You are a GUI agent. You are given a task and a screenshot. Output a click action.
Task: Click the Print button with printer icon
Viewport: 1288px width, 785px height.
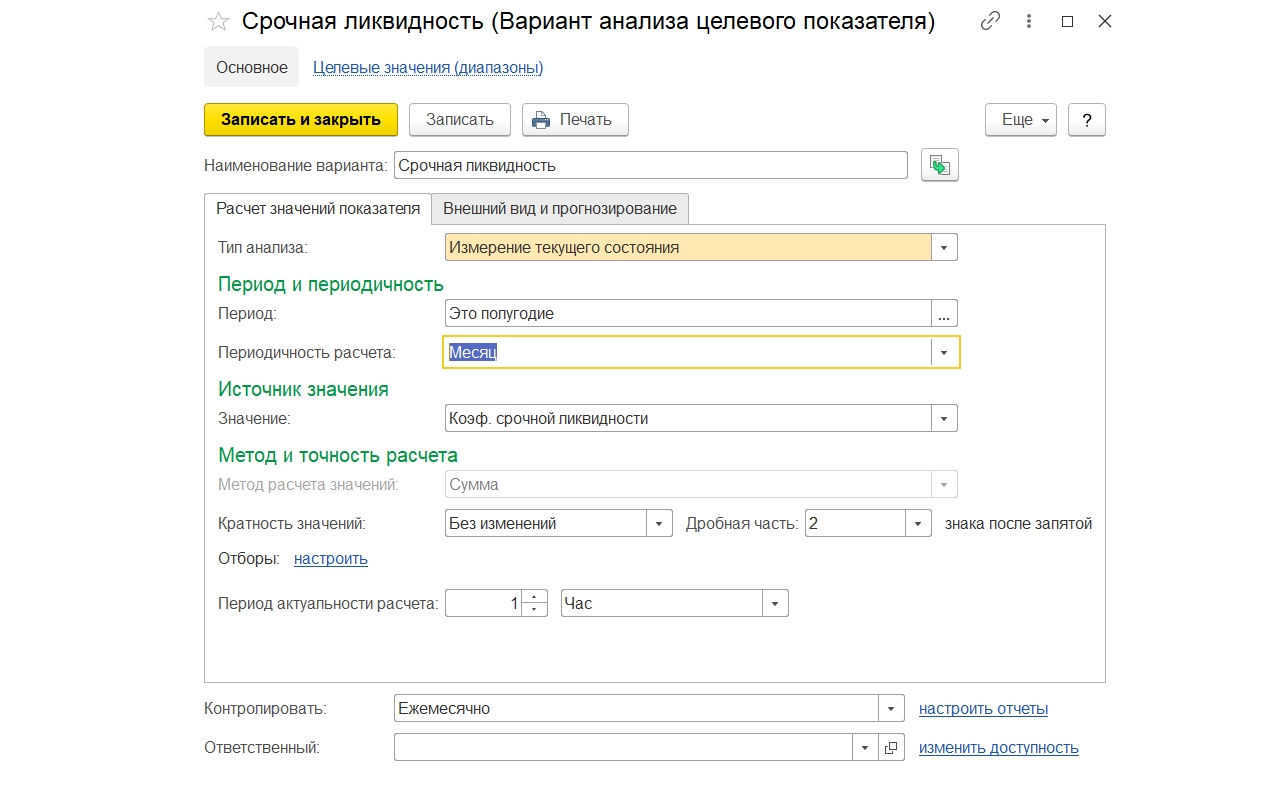(574, 120)
